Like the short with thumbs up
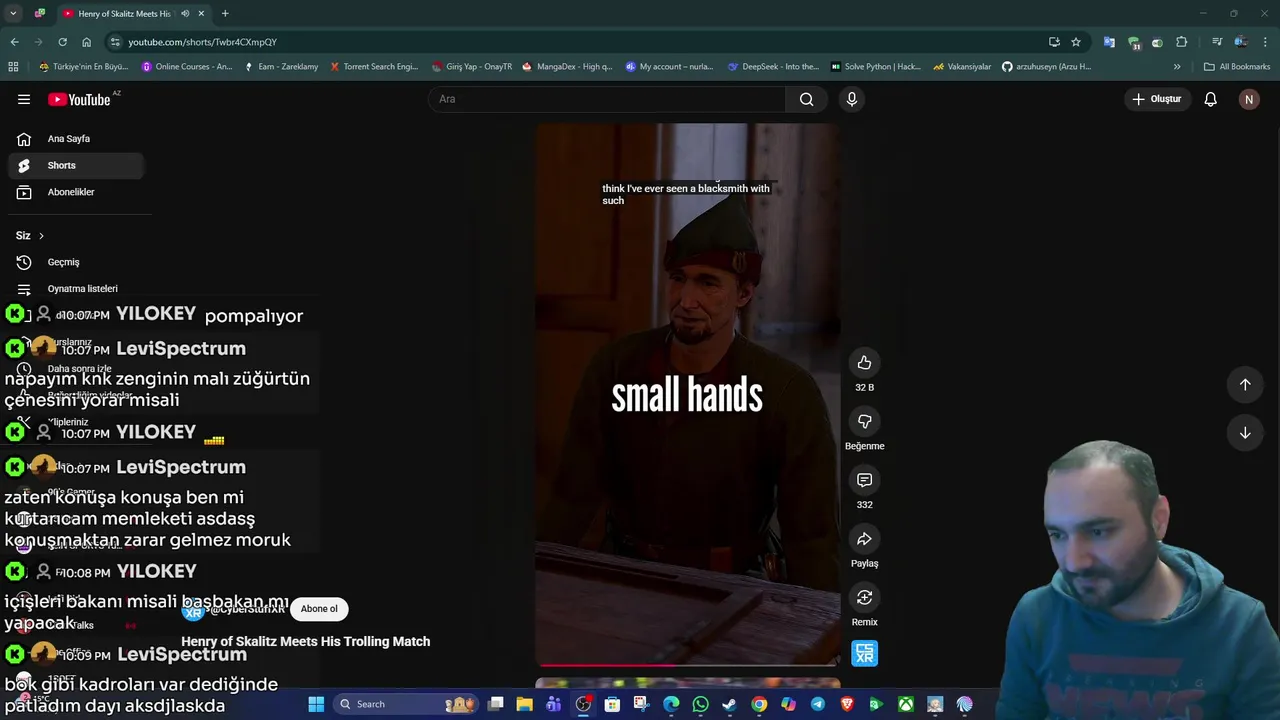 (865, 363)
